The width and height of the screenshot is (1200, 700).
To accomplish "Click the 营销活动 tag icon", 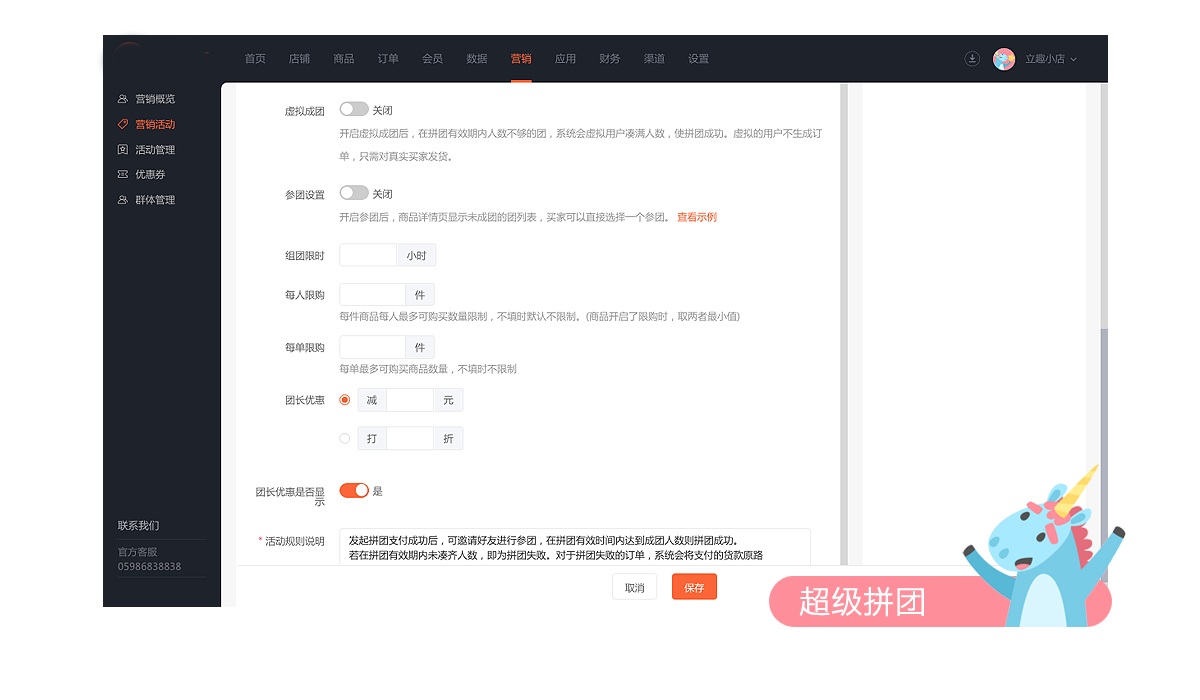I will [x=123, y=124].
